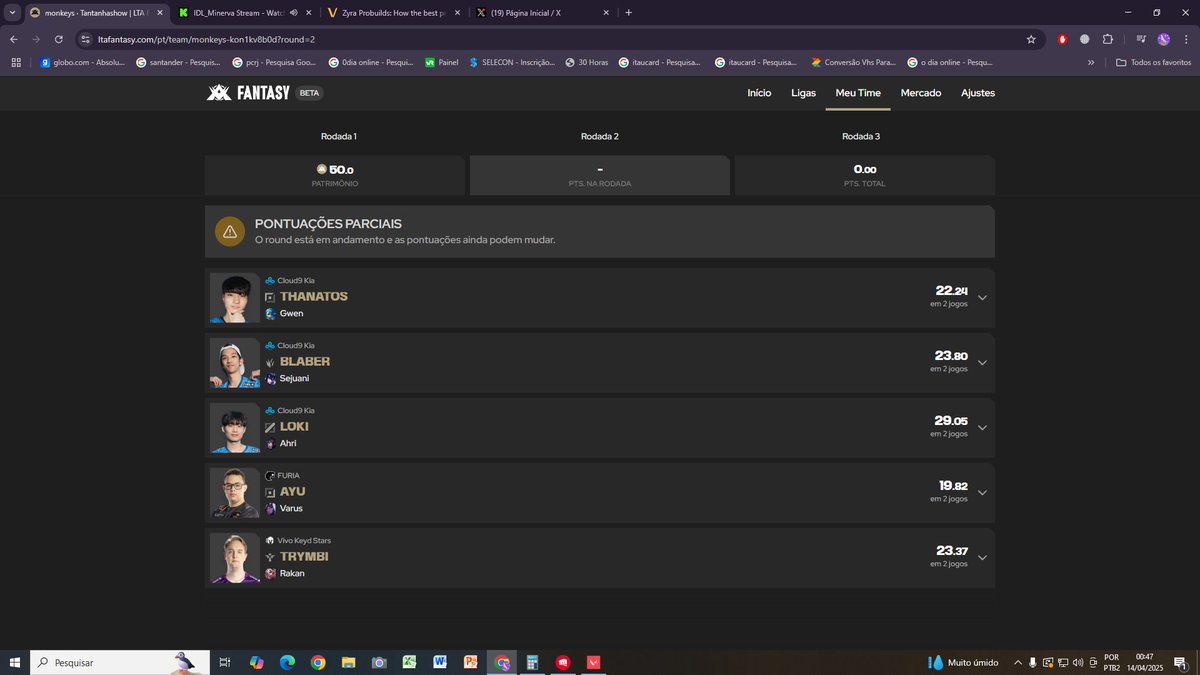Click TRYMBI support role icon
Screen dimensions: 1200x675
point(270,557)
